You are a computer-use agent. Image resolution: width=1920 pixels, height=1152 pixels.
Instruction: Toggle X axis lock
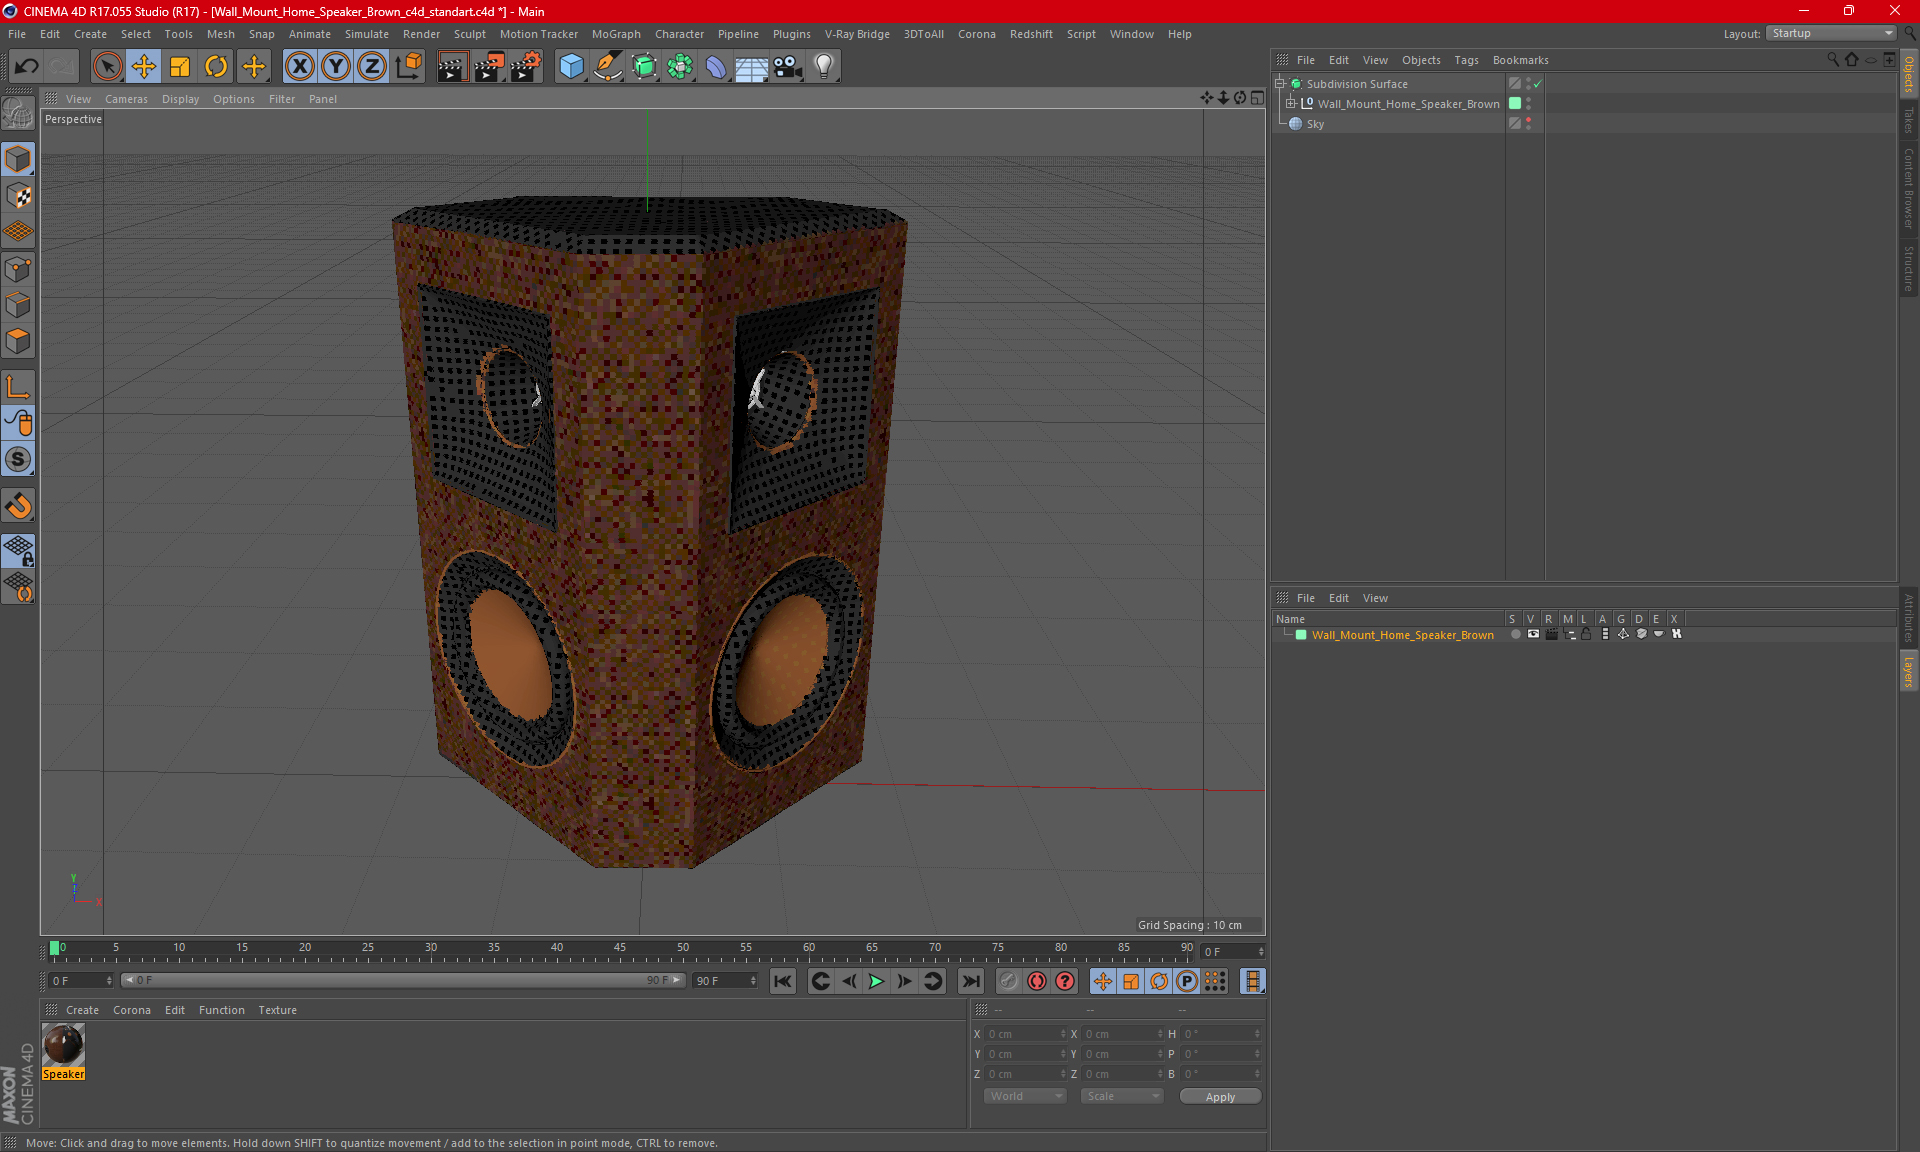pos(299,67)
